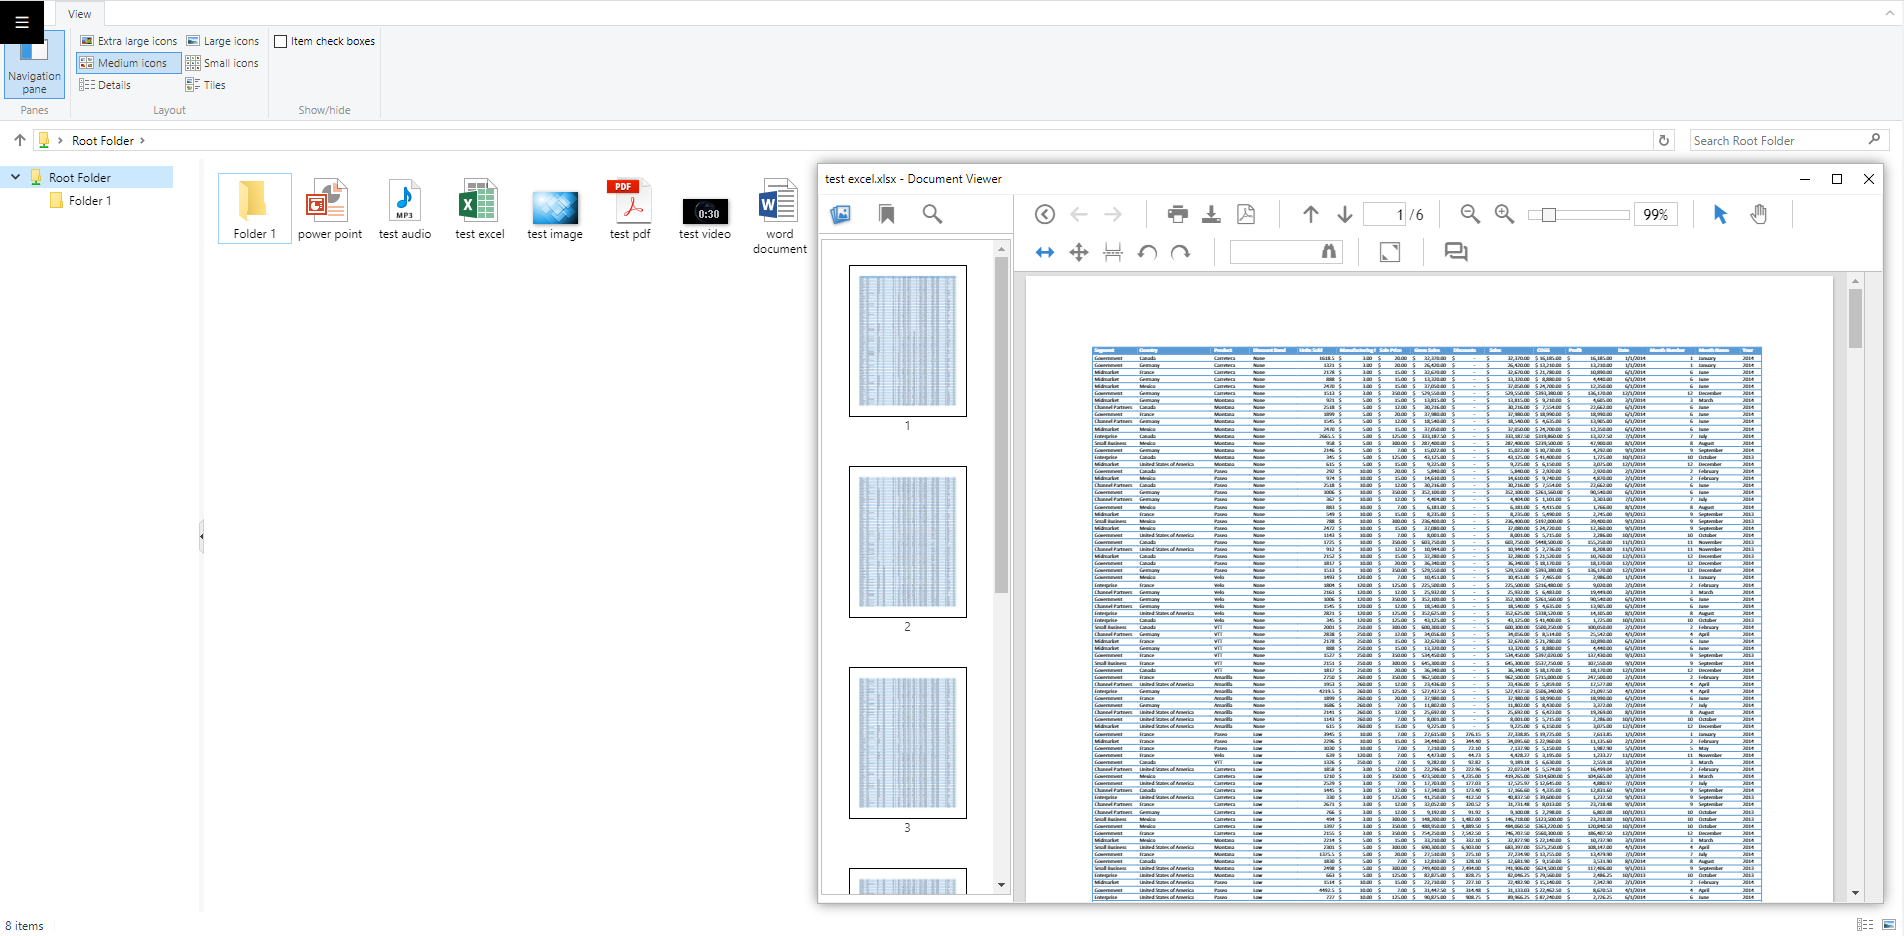Open page 3 thumbnail
Screen dimensions: 1904x936
click(x=908, y=743)
